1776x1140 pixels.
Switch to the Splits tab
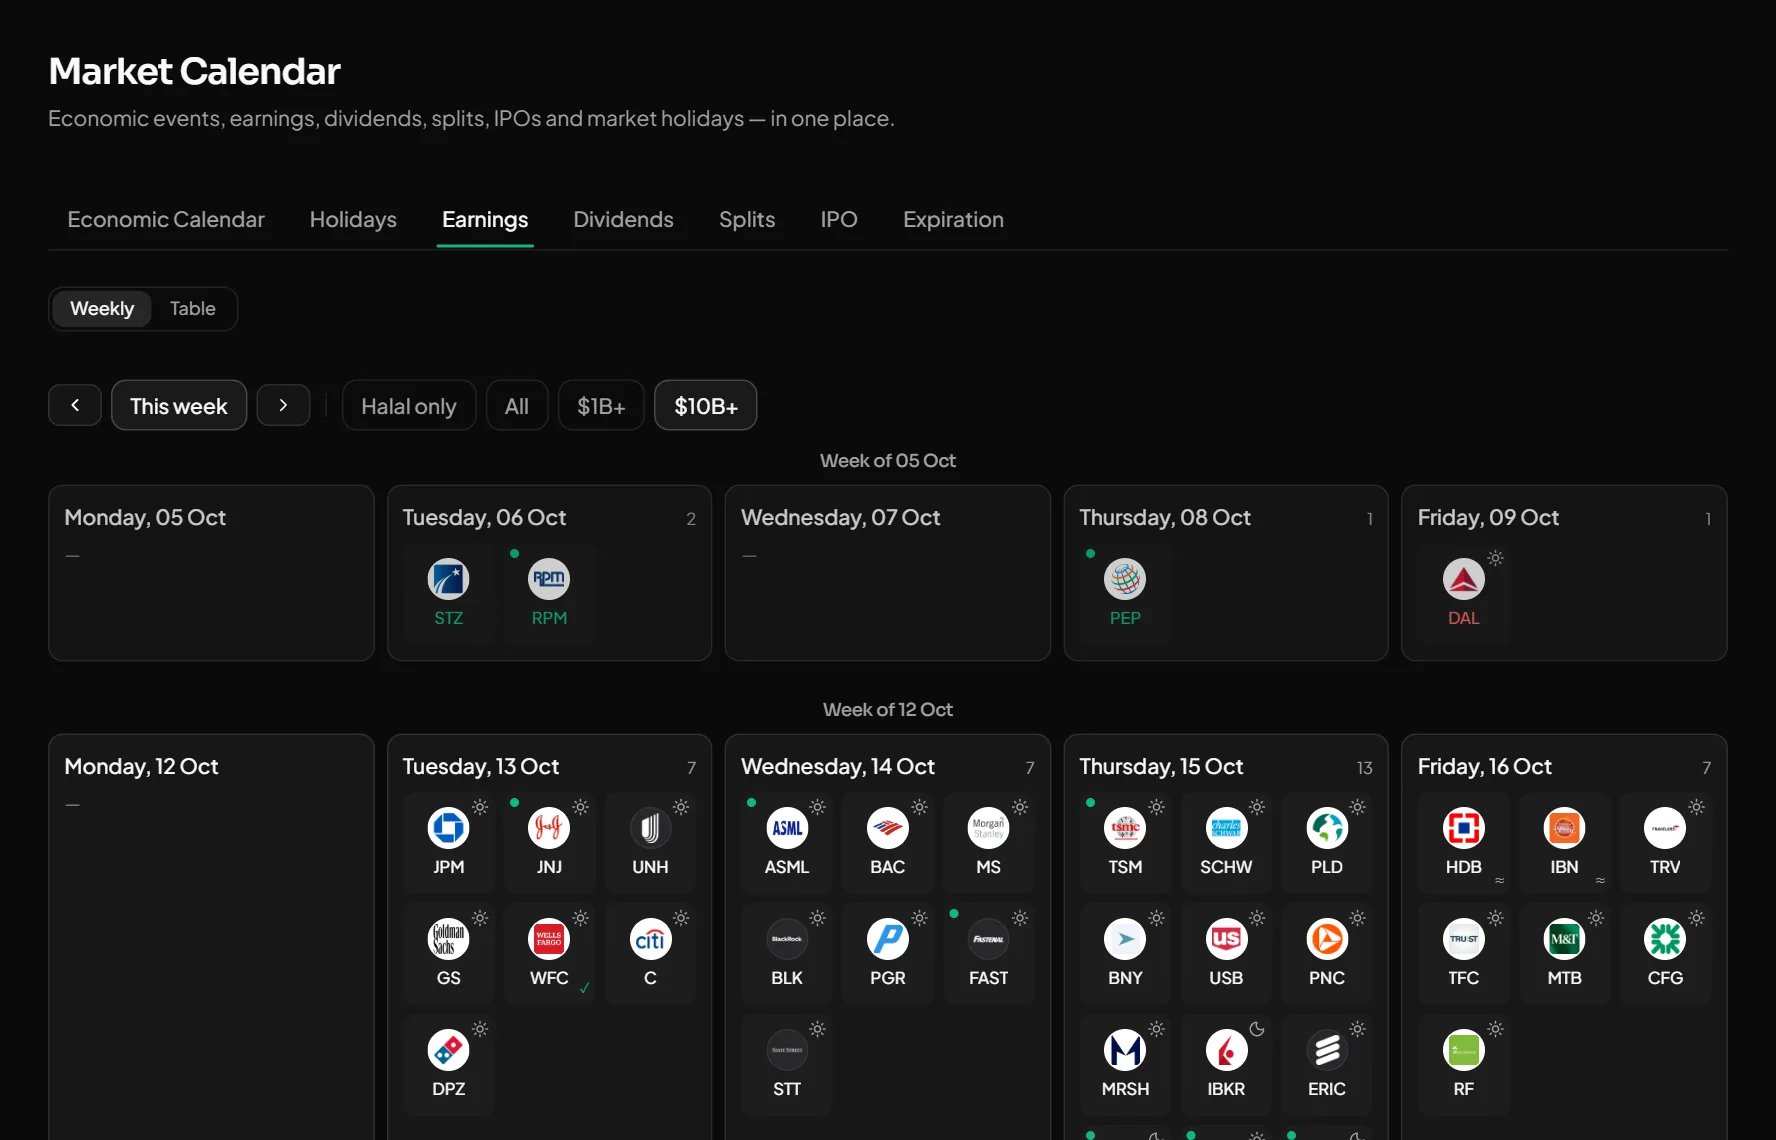point(747,220)
